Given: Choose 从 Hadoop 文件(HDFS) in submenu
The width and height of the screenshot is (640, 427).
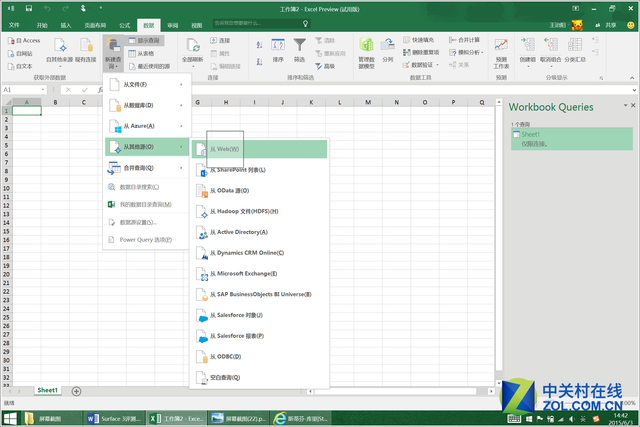Looking at the screenshot, I should pyautogui.click(x=260, y=211).
